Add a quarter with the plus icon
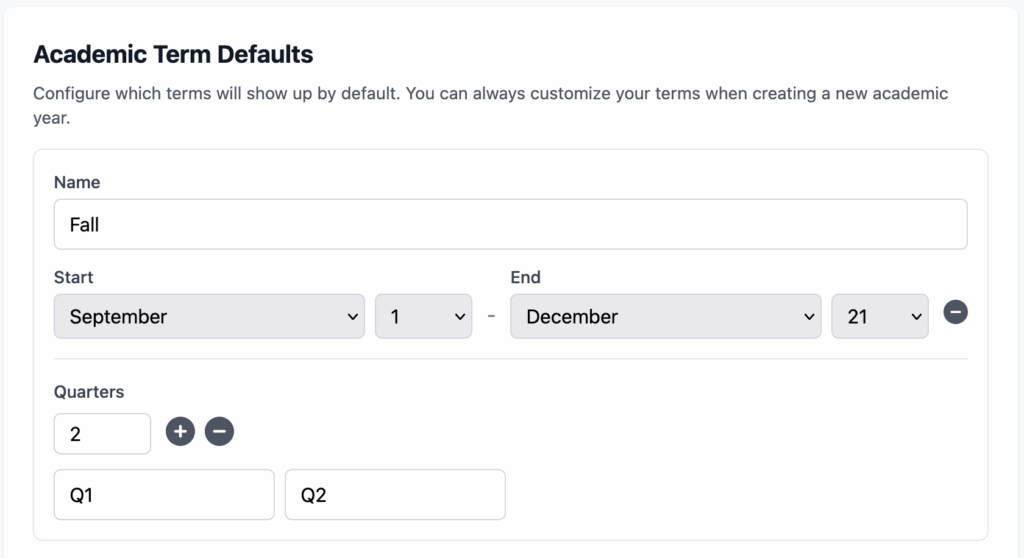Screen dimensions: 1024x558 (180, 432)
